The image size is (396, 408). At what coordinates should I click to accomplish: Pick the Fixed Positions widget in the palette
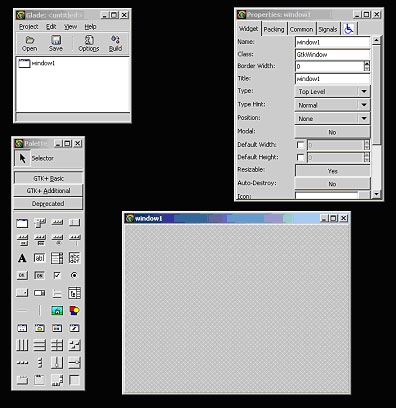click(x=74, y=345)
